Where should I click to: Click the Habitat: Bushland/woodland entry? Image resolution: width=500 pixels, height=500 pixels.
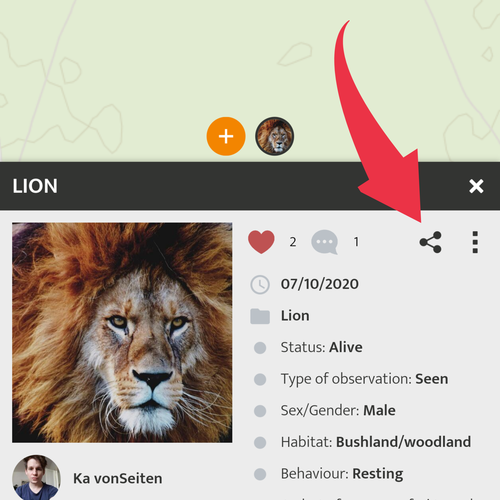click(x=376, y=442)
